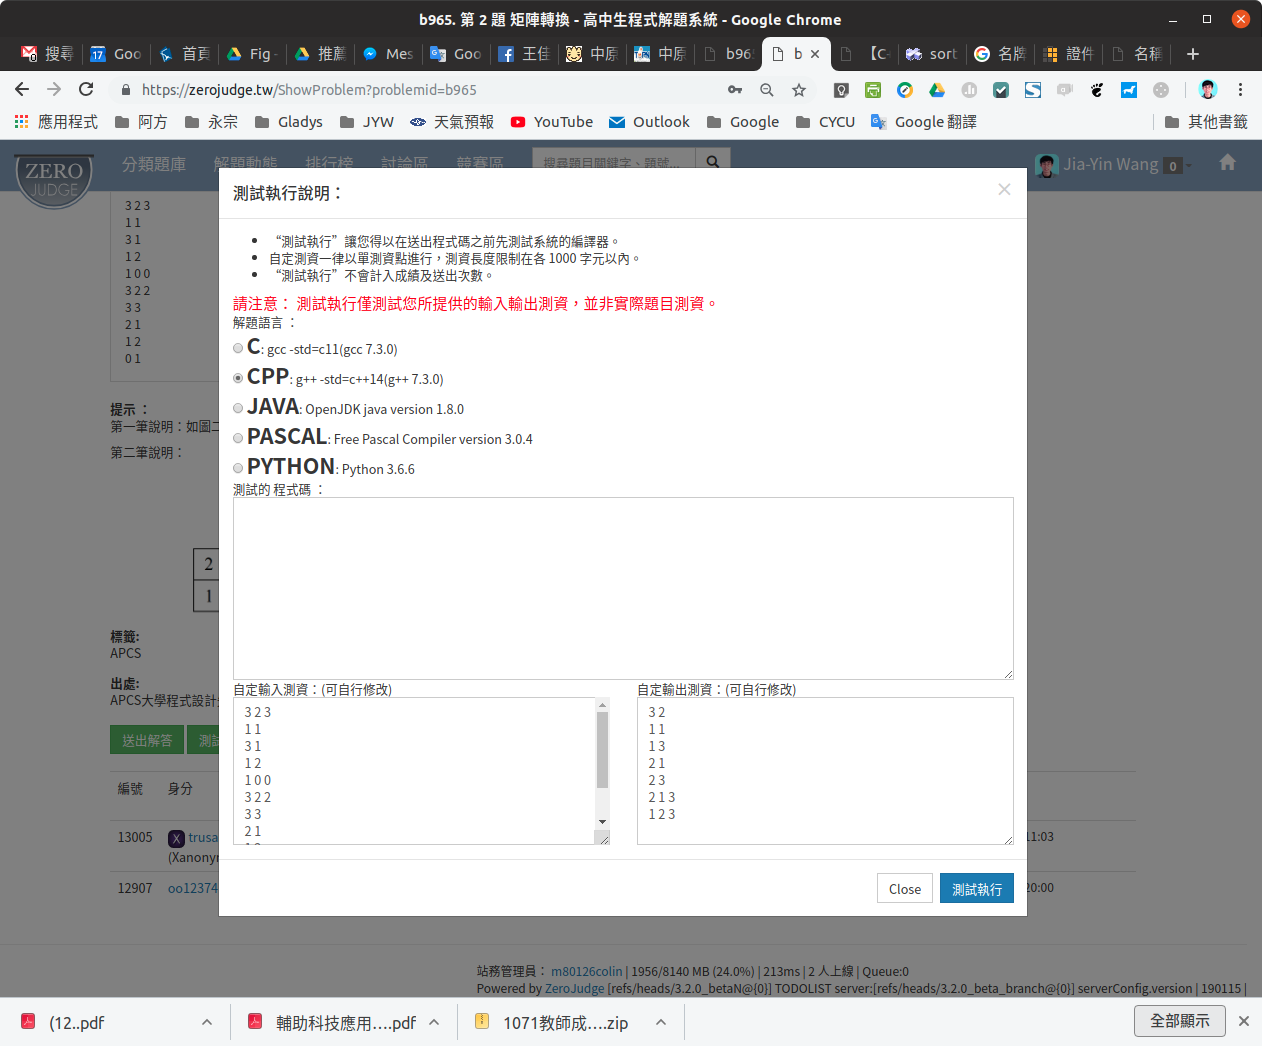The image size is (1262, 1046).
Task: Open the new tab plus button
Action: point(1192,54)
